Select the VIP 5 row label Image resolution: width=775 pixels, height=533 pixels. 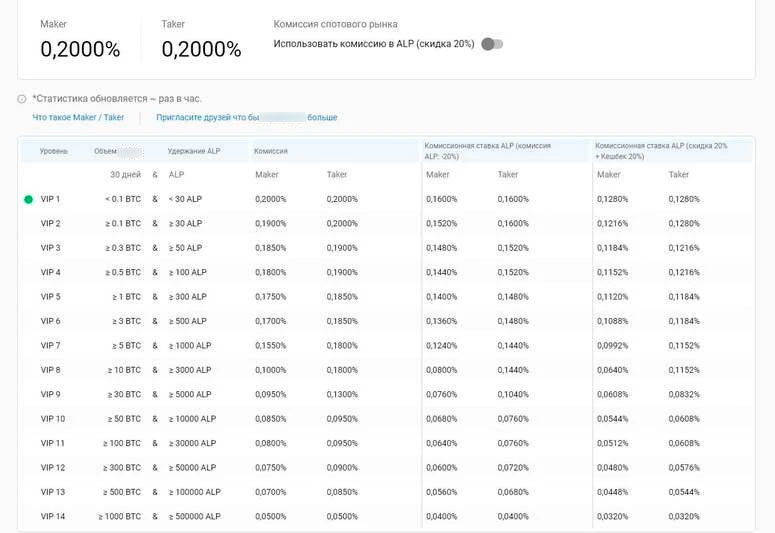[x=51, y=297]
